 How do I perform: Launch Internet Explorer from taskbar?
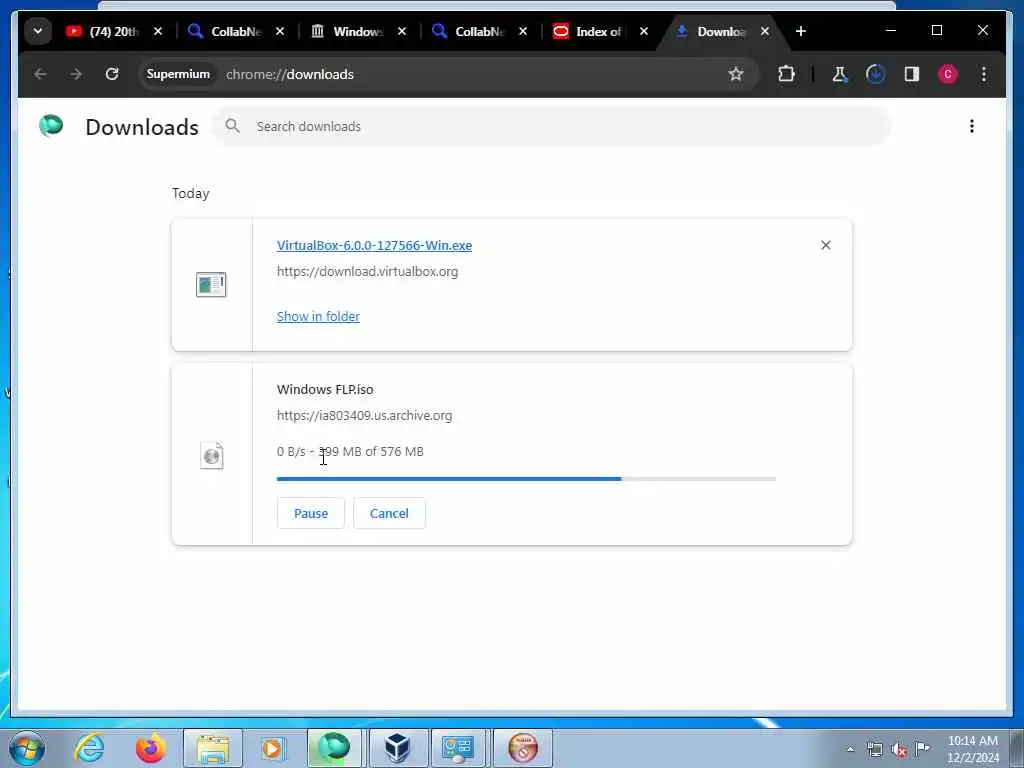pos(89,748)
